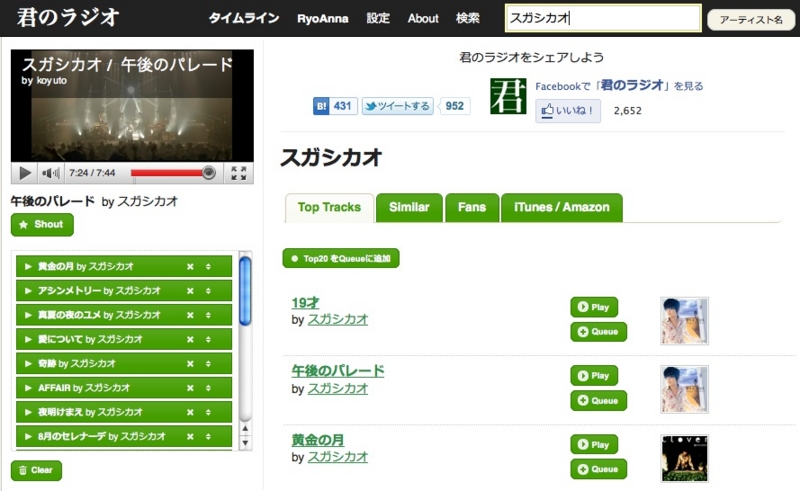Play the video in the player

click(x=24, y=173)
